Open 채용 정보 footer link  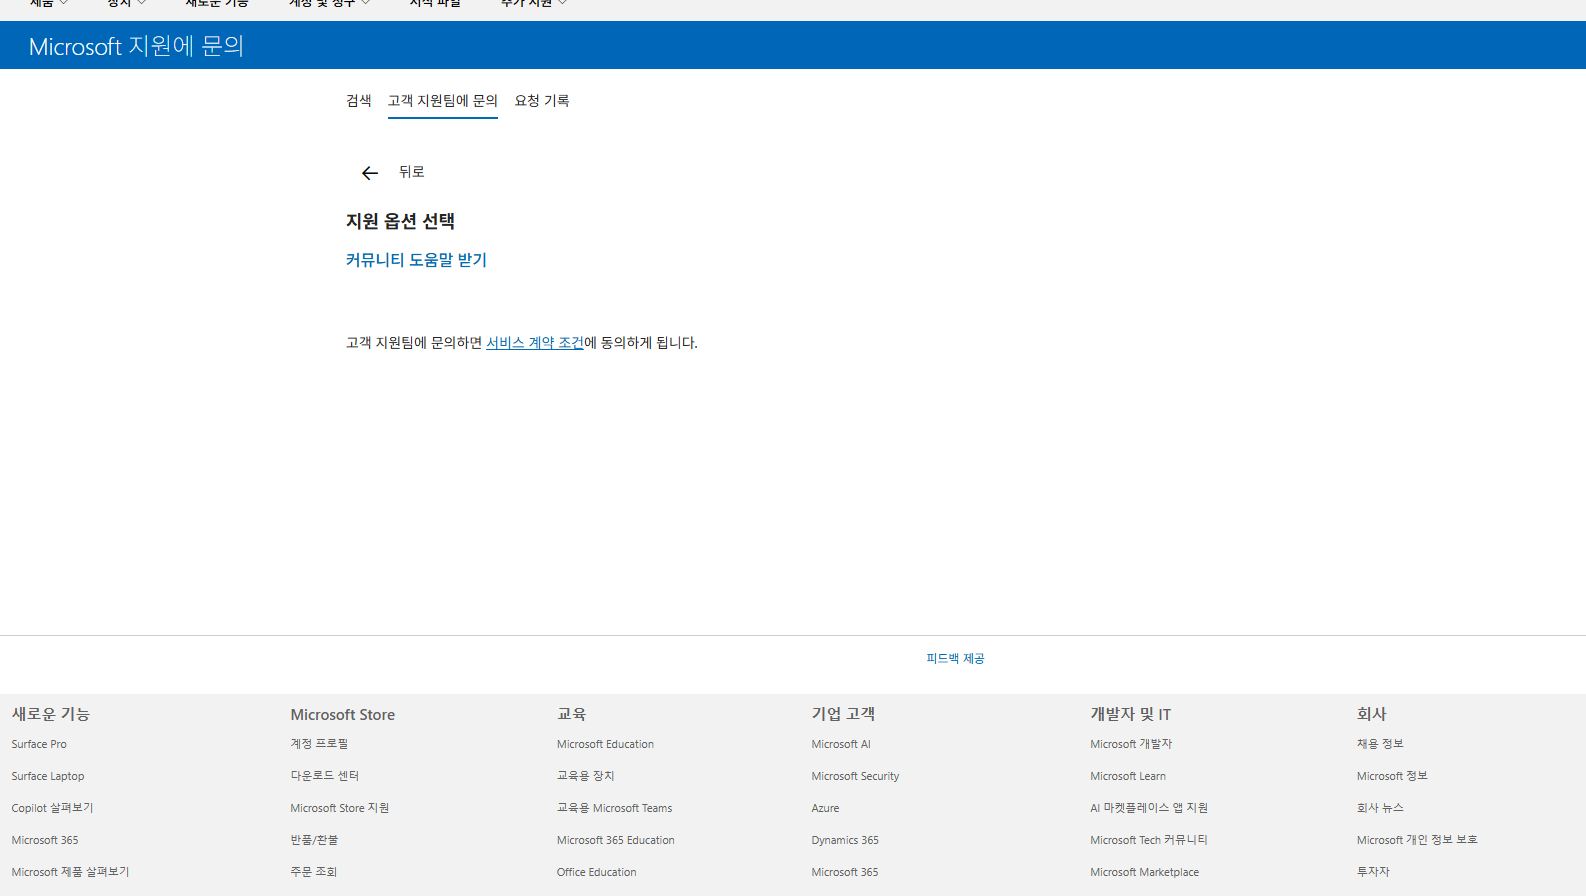tap(1380, 744)
